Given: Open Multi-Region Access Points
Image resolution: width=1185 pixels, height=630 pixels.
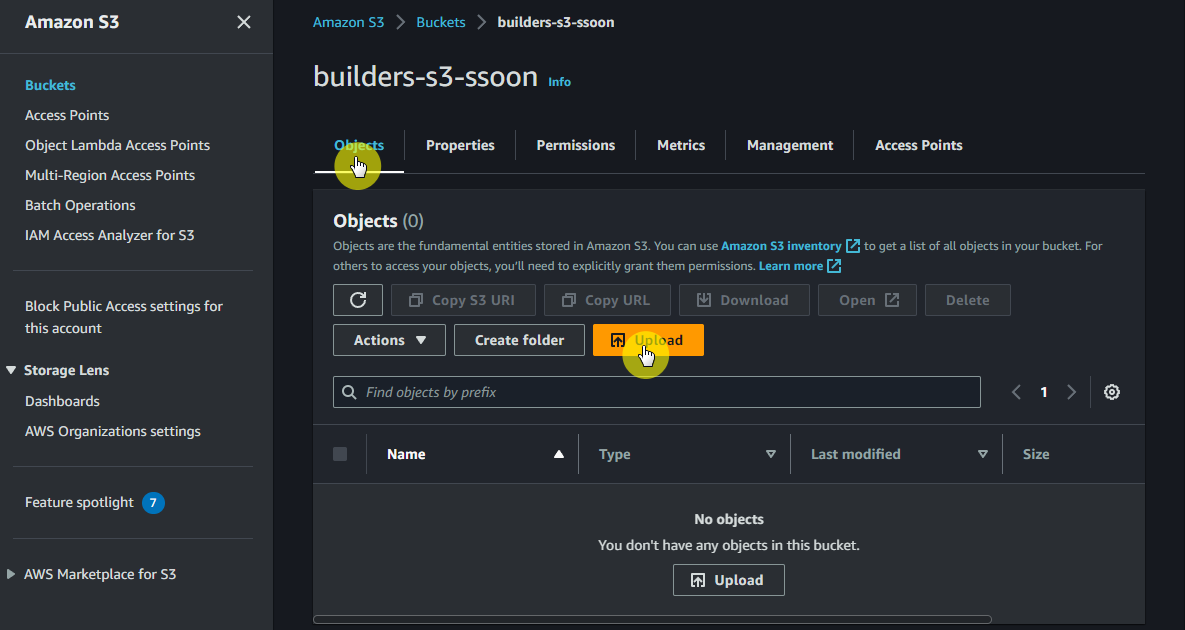Looking at the screenshot, I should tap(110, 175).
